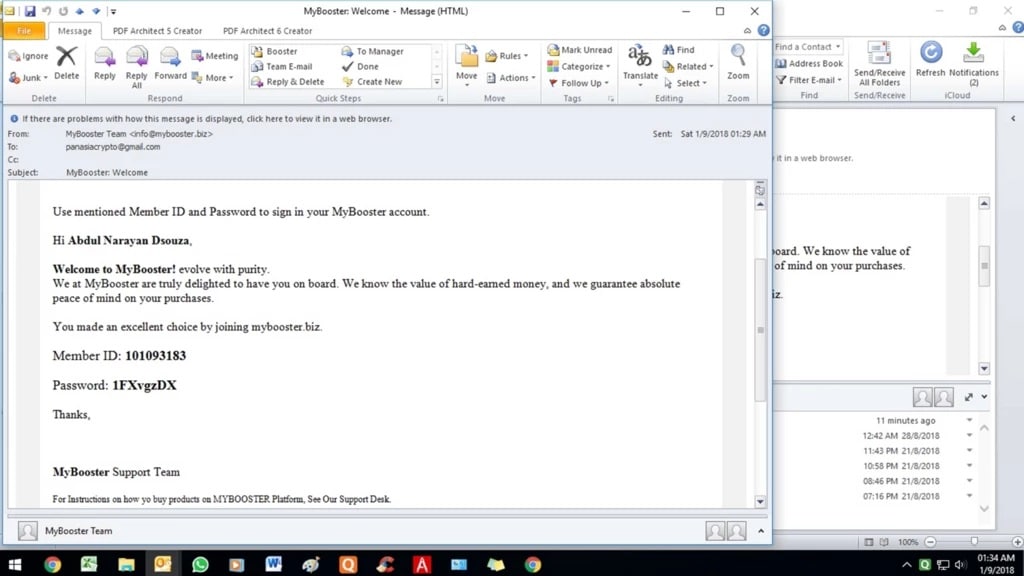Mark message with Done quick step
The width and height of the screenshot is (1024, 576).
point(367,66)
